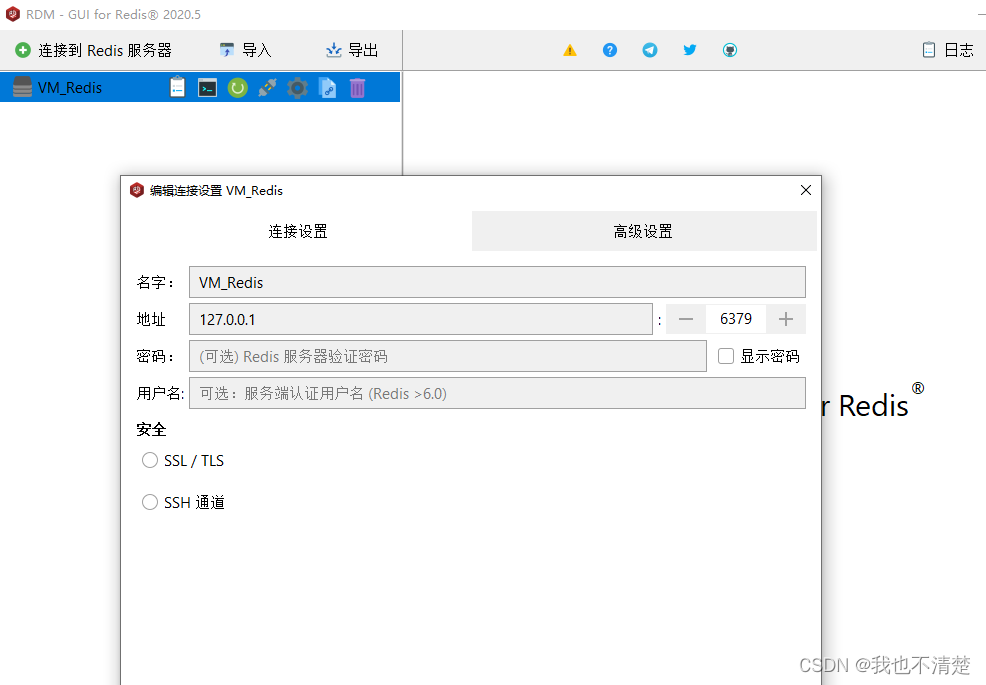Screen dimensions: 986x685
Task: Increase port number with plus button
Action: pyautogui.click(x=785, y=320)
